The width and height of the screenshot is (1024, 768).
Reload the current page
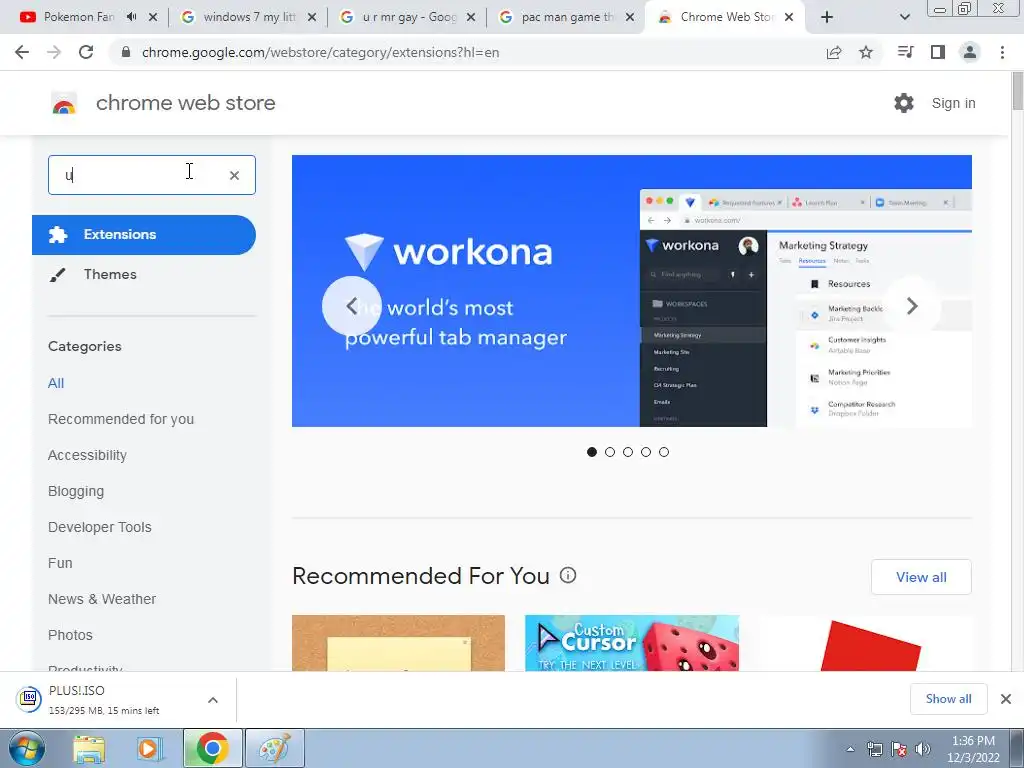[x=86, y=52]
